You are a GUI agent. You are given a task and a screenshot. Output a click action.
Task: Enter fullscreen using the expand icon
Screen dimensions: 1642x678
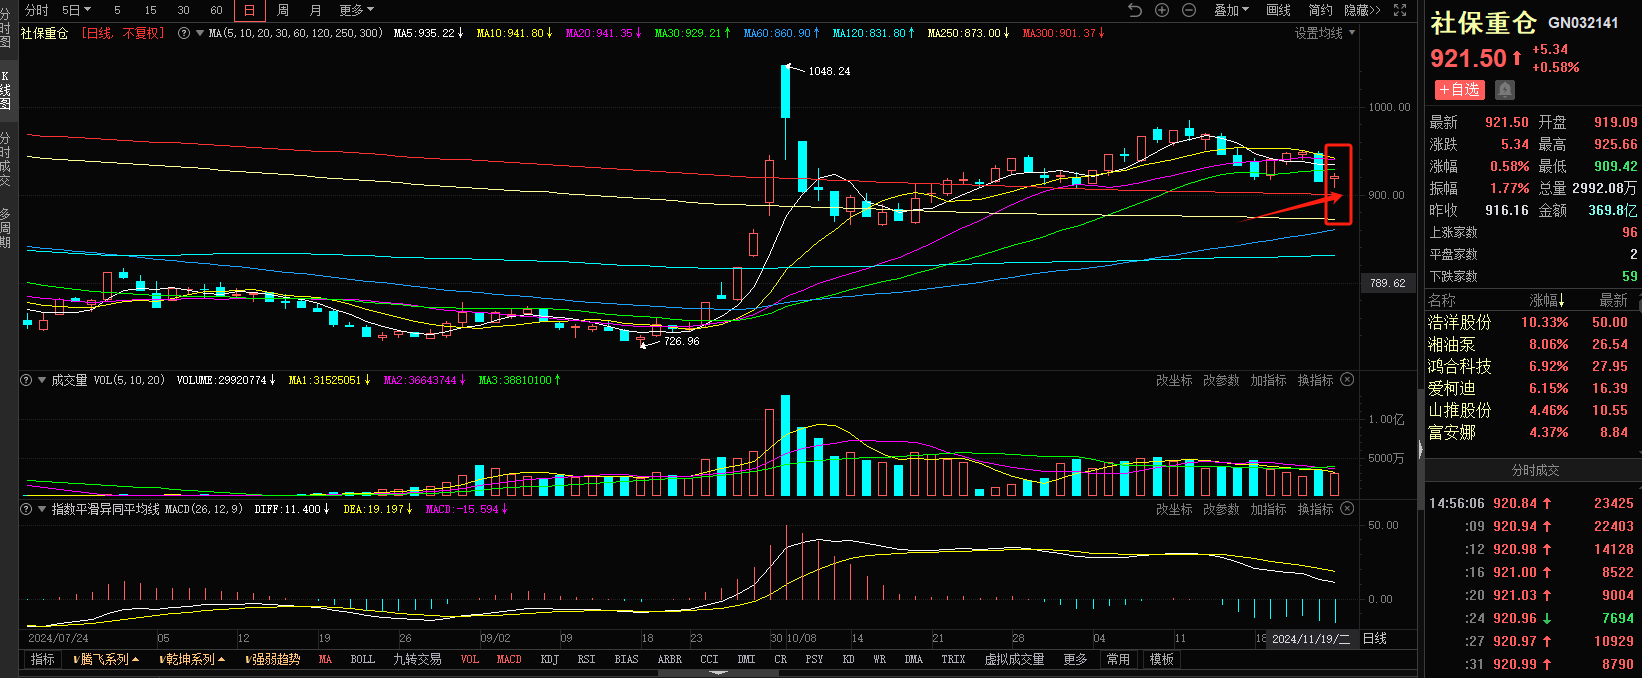(1400, 10)
